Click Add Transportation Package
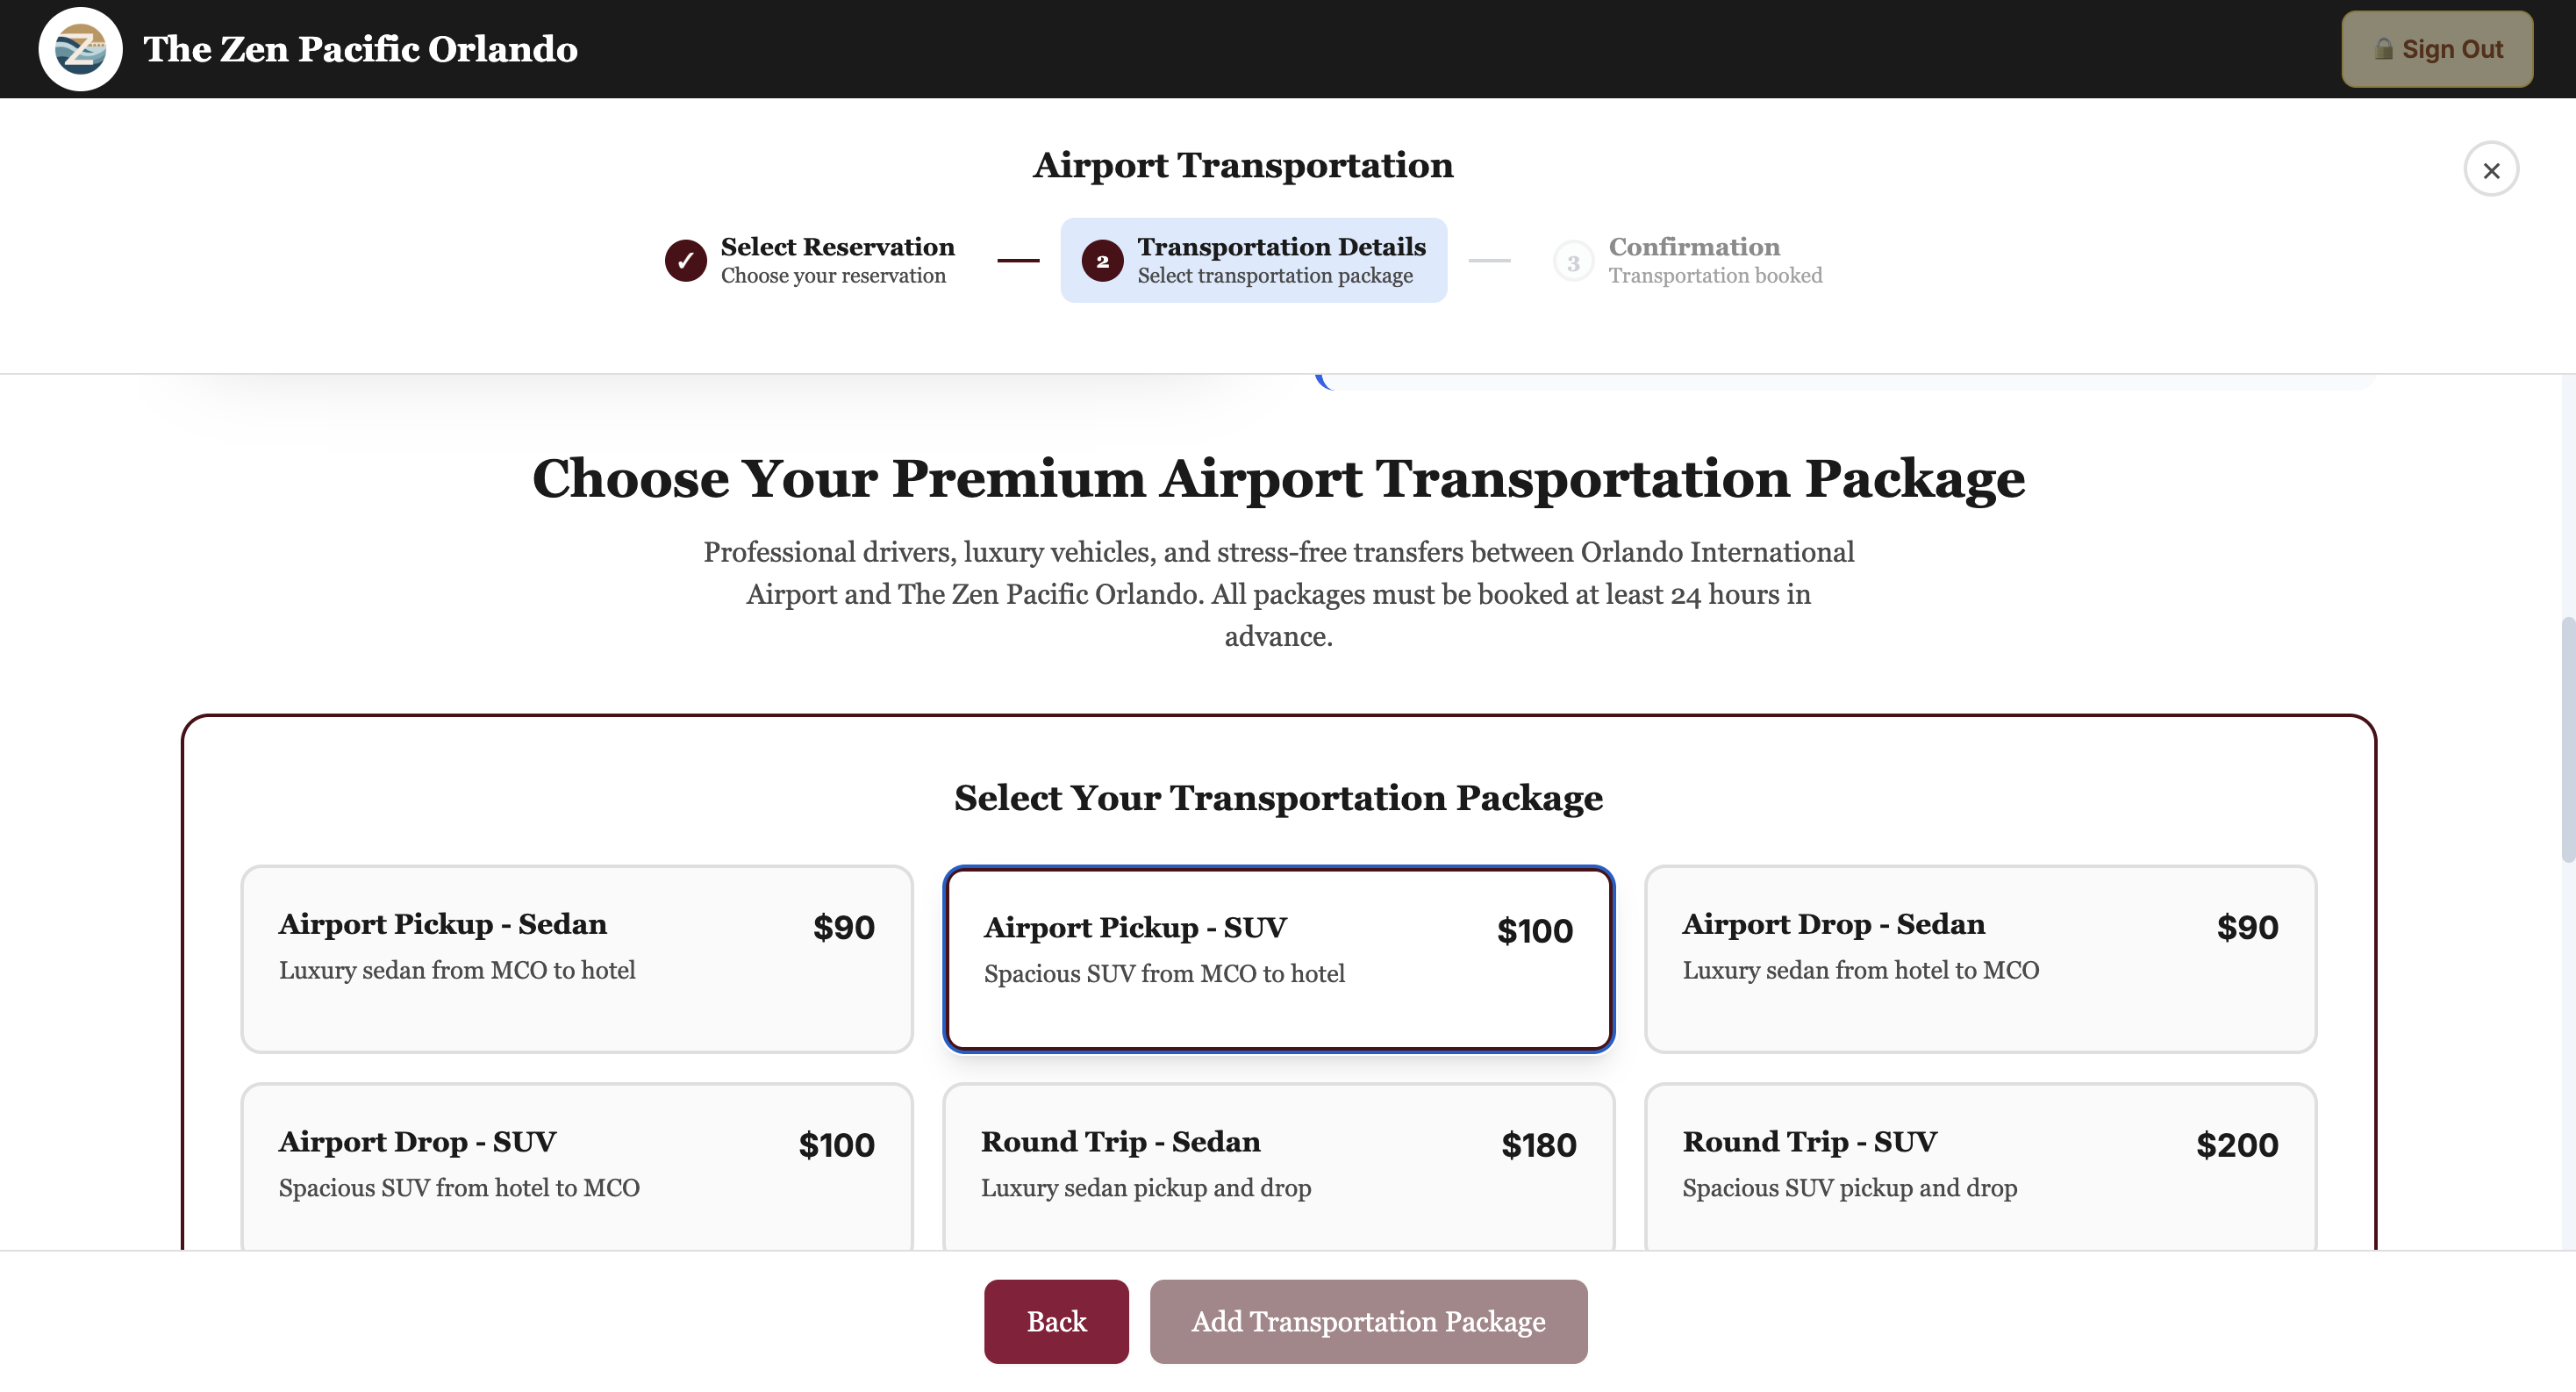 [1367, 1321]
